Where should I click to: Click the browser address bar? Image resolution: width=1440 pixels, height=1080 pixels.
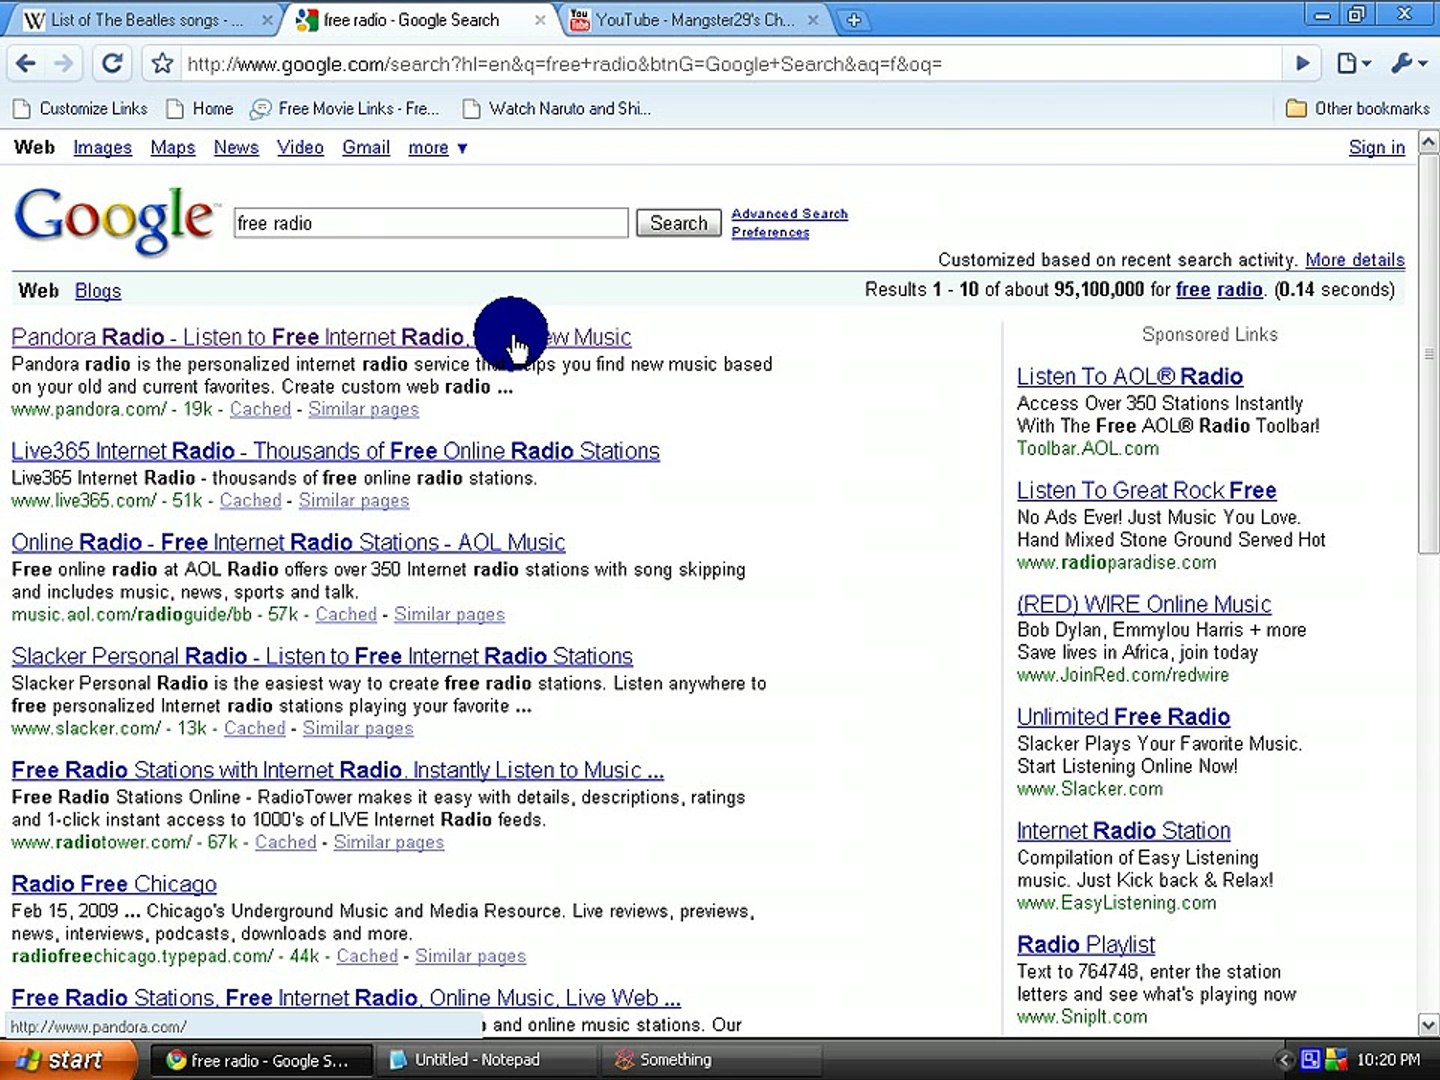point(732,64)
